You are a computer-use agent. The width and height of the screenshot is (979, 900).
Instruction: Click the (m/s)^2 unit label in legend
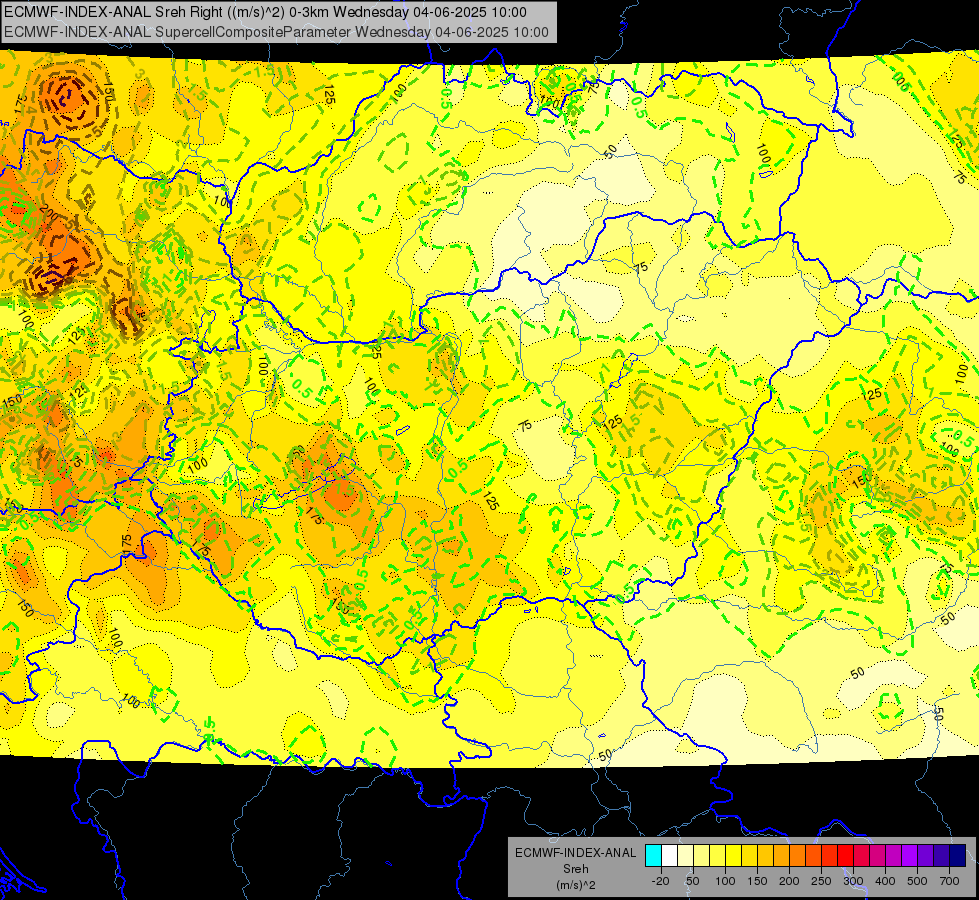point(576,884)
